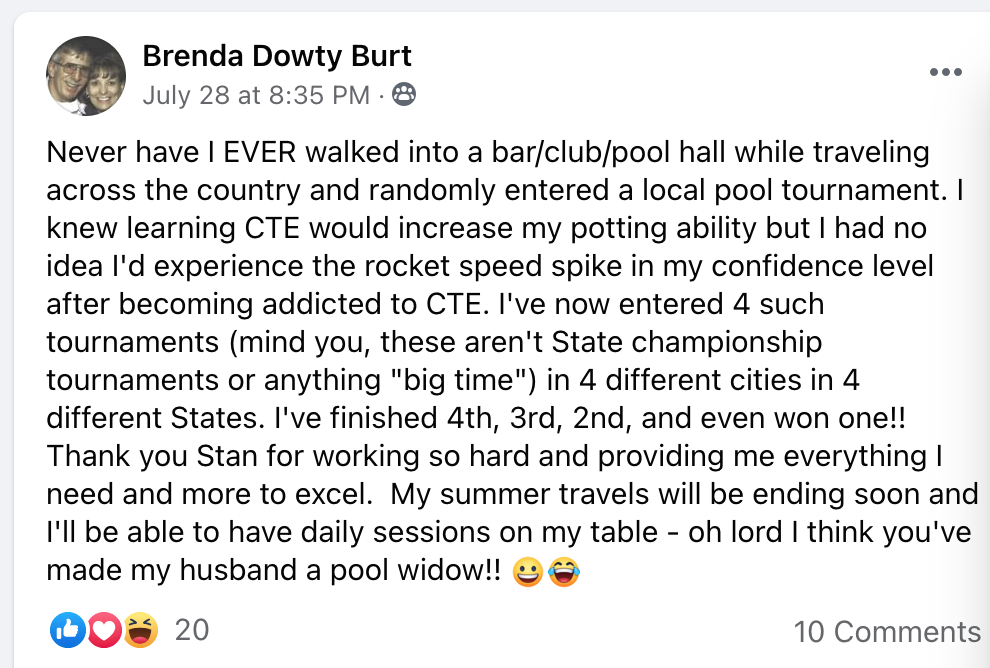Click the red heart Love reaction icon
This screenshot has width=990, height=668.
point(104,629)
